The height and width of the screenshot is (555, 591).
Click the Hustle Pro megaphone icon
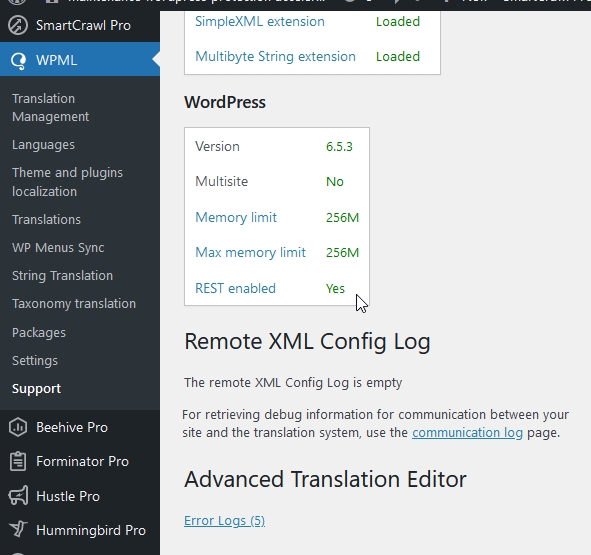pyautogui.click(x=18, y=496)
